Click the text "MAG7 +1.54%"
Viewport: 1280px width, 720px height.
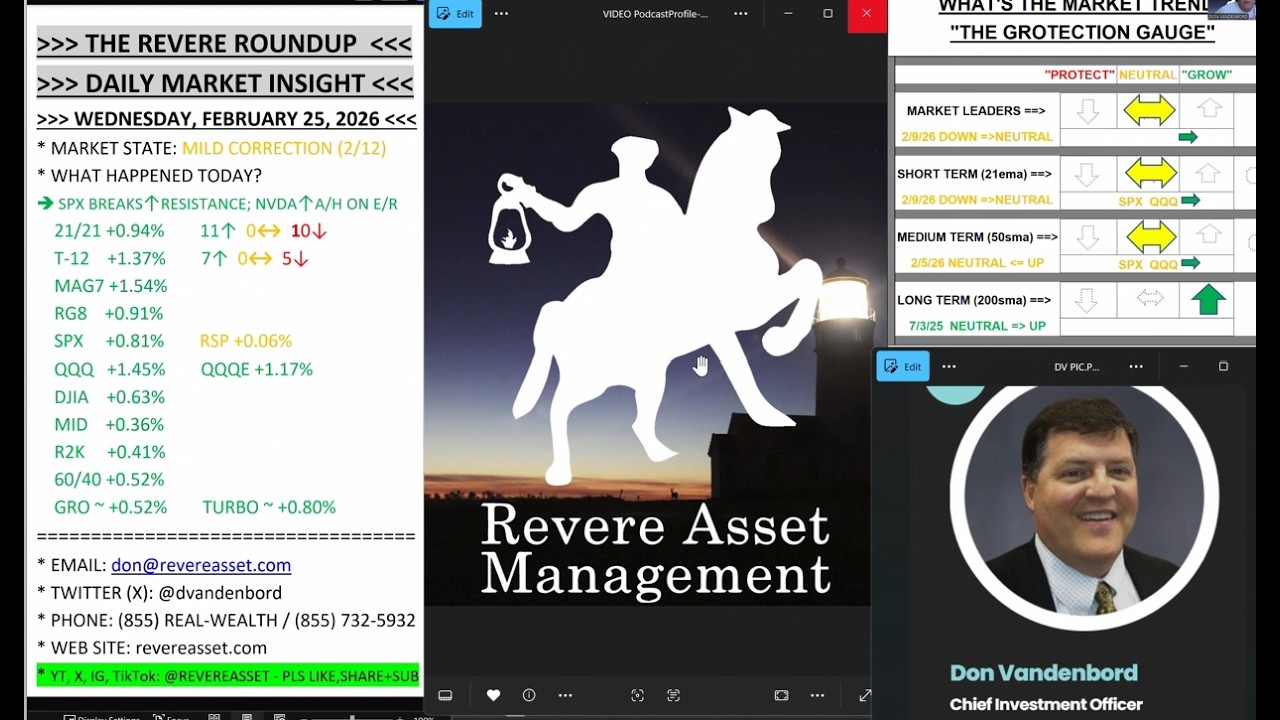tap(110, 286)
